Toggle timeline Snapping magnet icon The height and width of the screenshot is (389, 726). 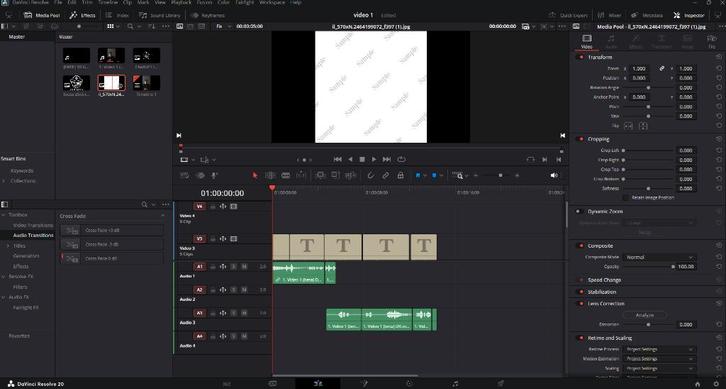(370, 176)
